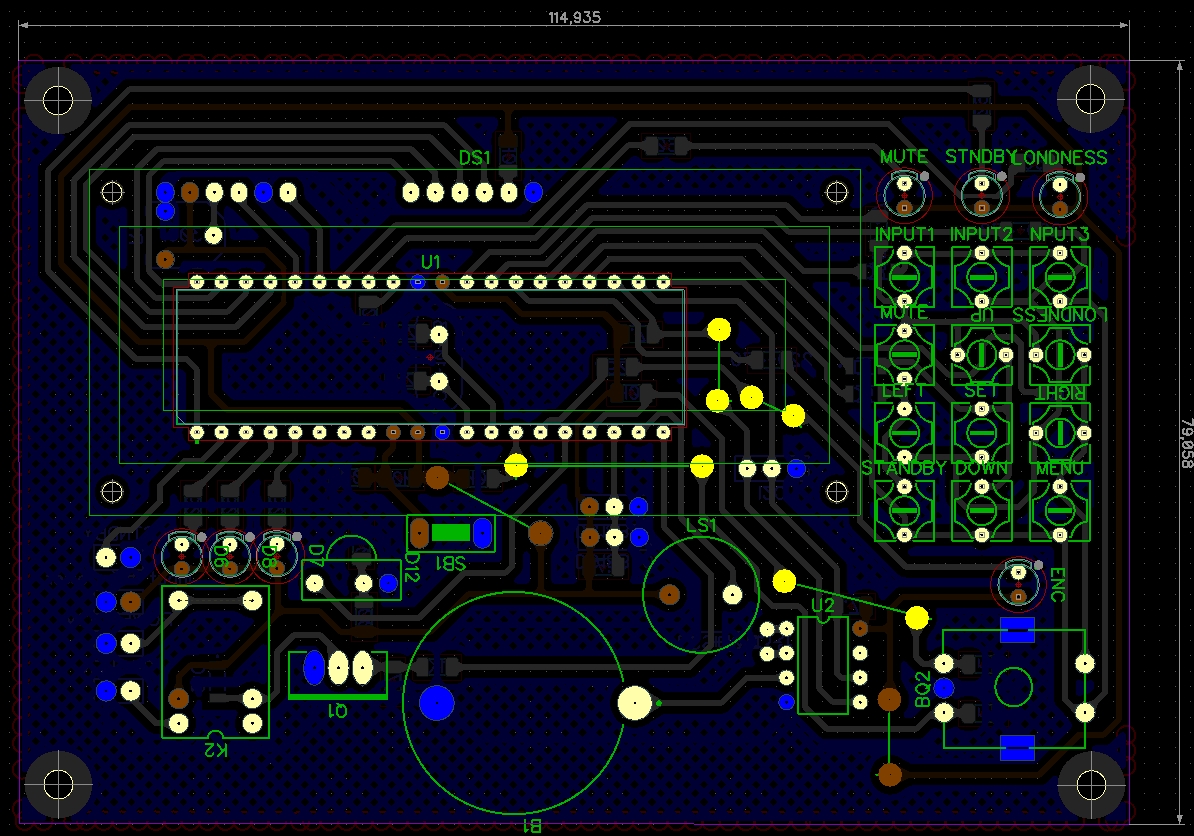Select the LED footprint next to ENC
Viewport: 1194px width, 836px height.
1018,584
